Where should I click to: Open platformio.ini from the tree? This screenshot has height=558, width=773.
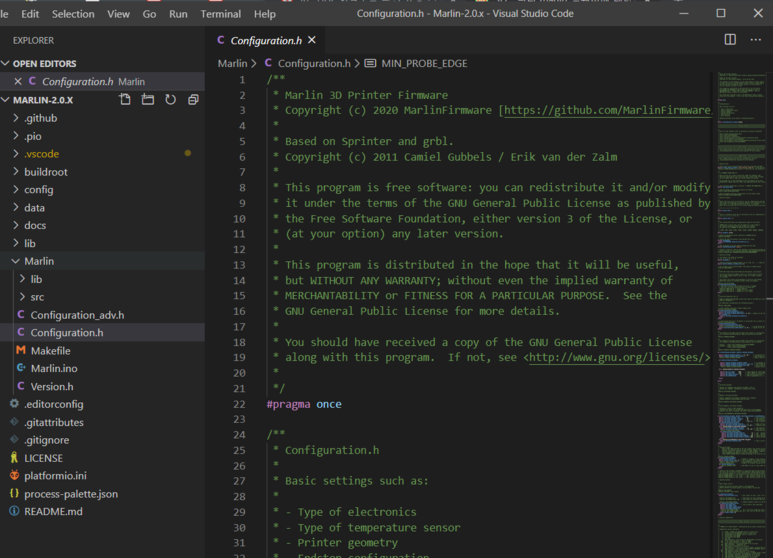coord(55,475)
